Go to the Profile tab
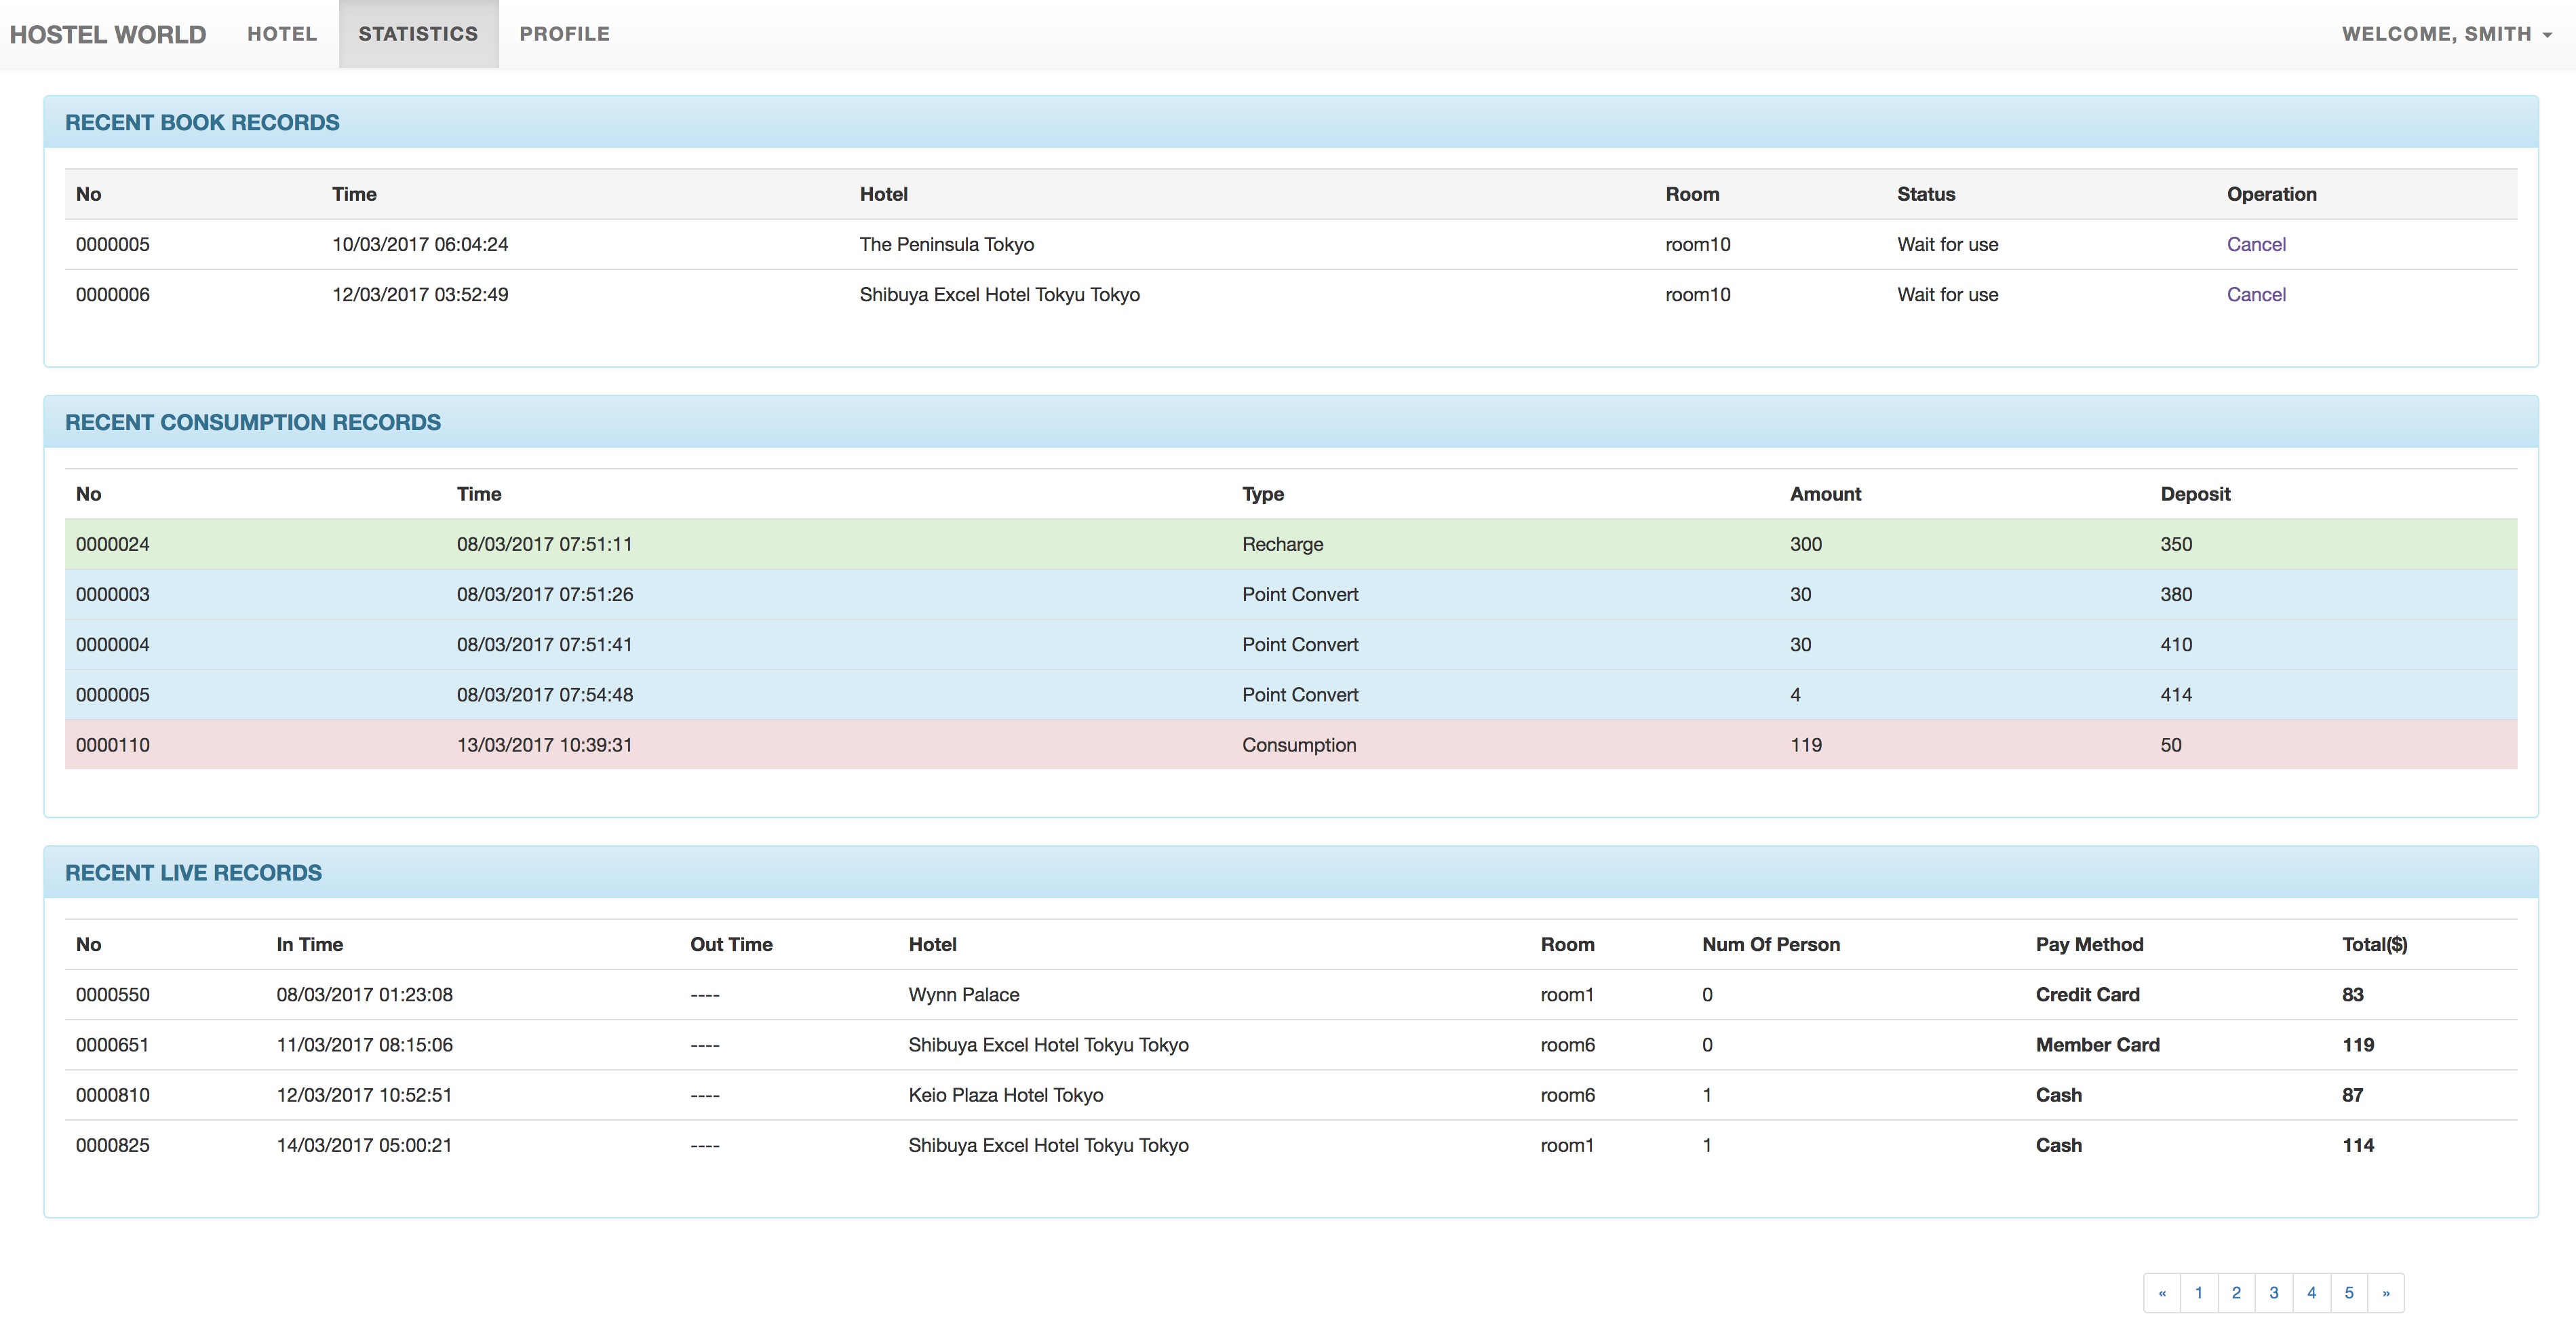The image size is (2576, 1331). pyautogui.click(x=564, y=34)
